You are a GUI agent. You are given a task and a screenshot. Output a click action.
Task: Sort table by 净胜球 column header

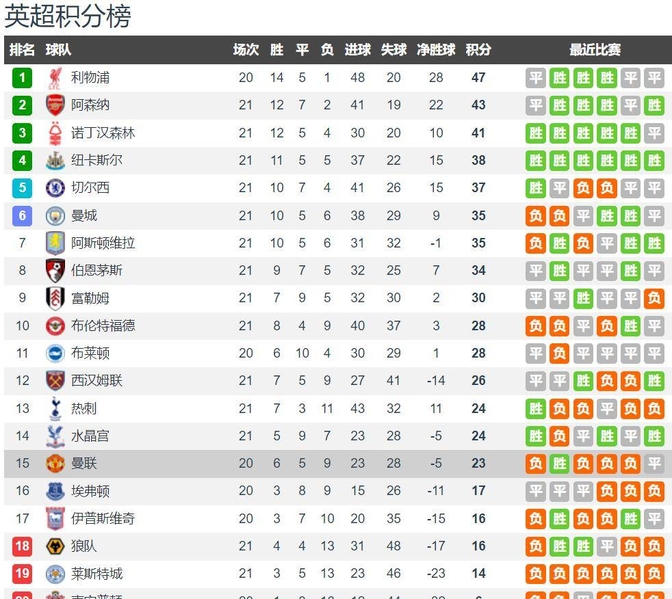tap(436, 50)
